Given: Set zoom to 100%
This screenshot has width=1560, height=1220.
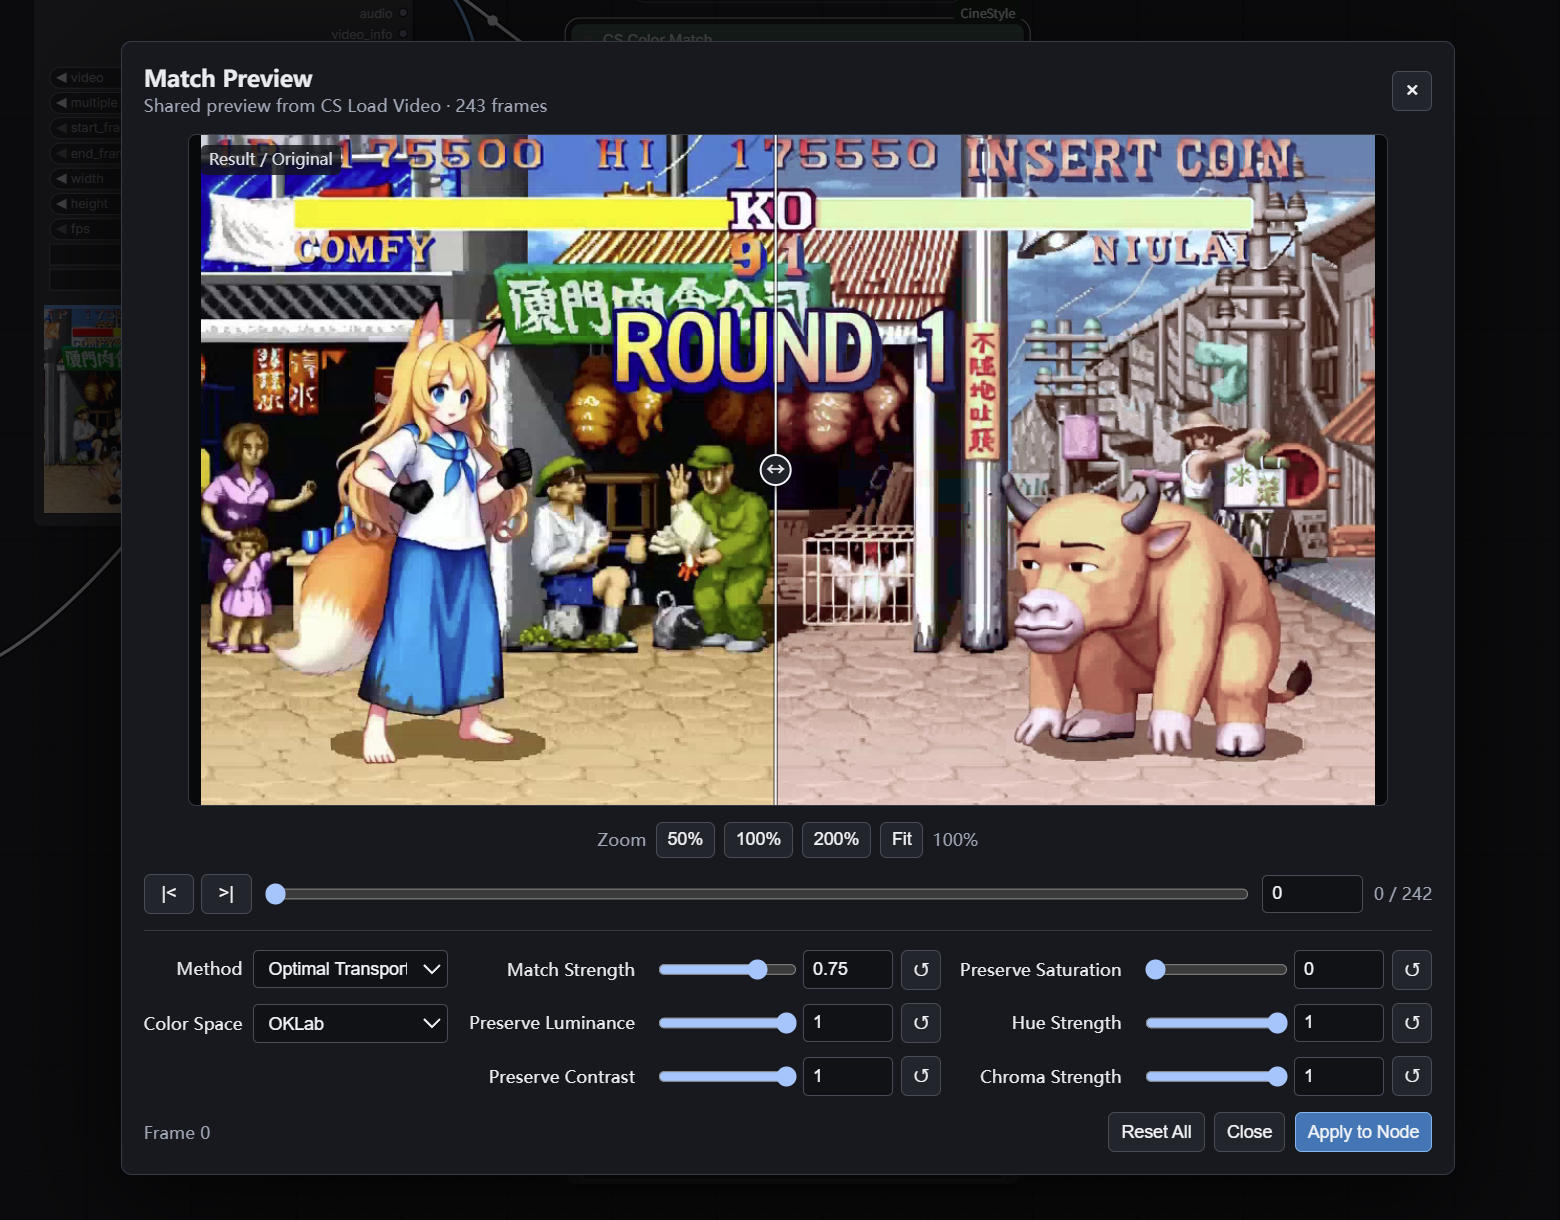Looking at the screenshot, I should (758, 840).
